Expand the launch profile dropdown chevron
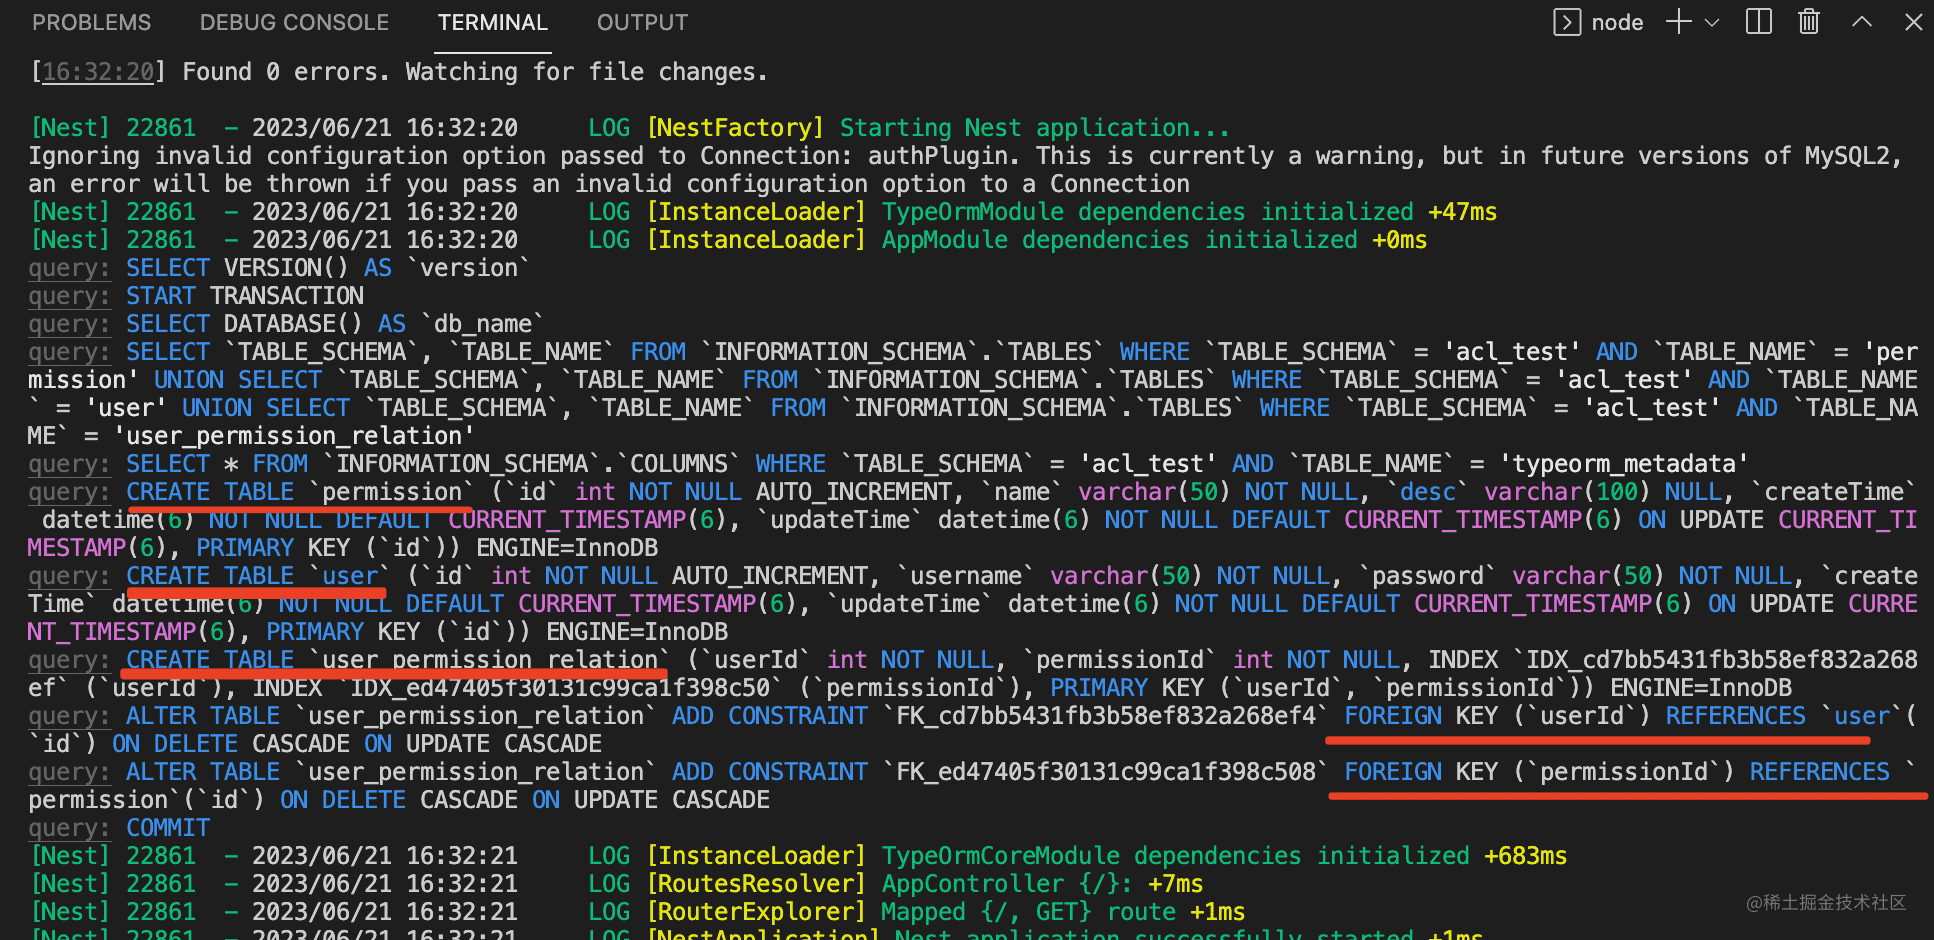Viewport: 1934px width, 940px height. (1712, 22)
